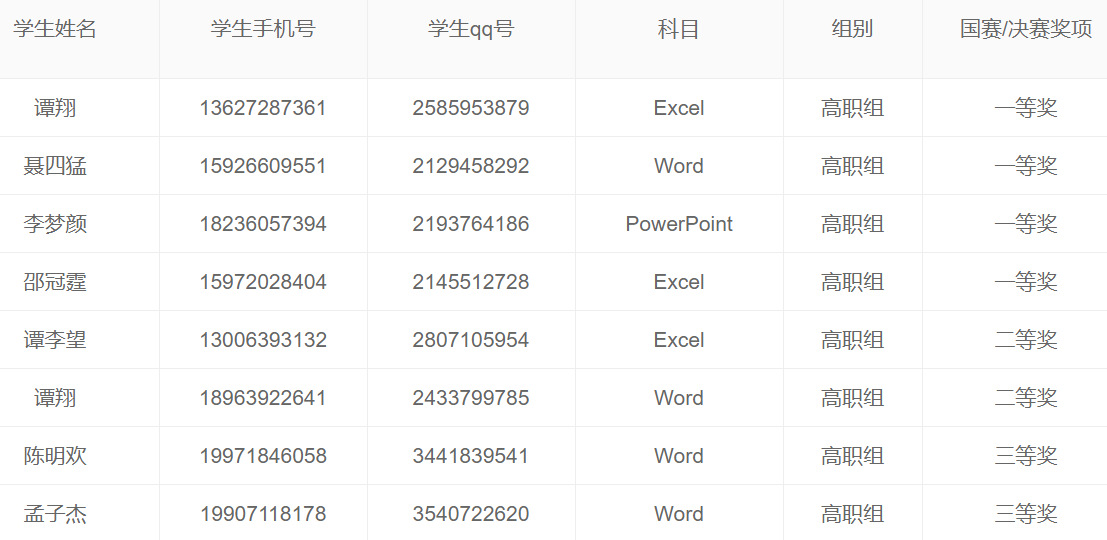Screen dimensions: 1107x540
Task: Click QQ number 3540722620
Action: coord(471,513)
